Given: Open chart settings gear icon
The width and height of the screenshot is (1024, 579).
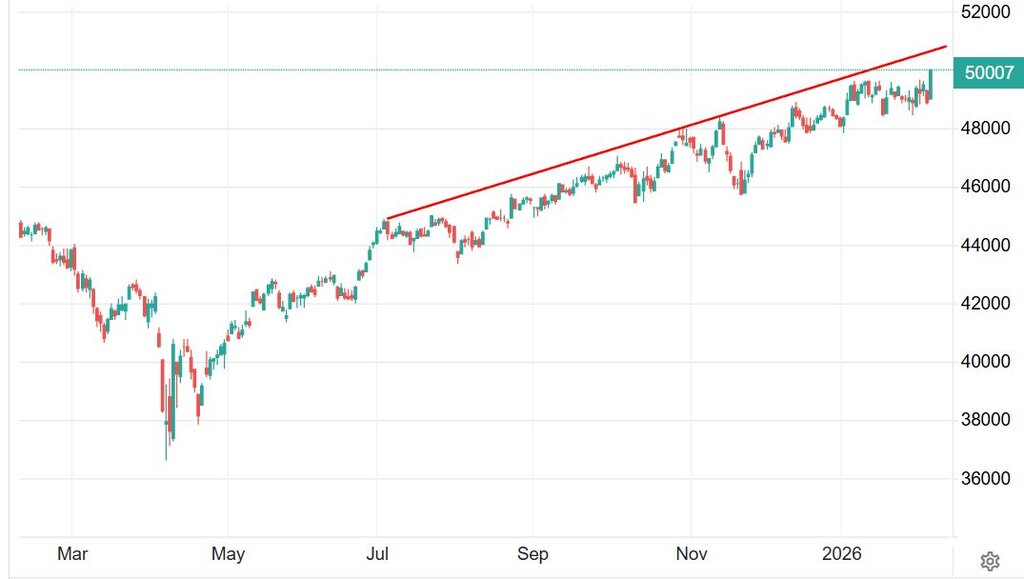Looking at the screenshot, I should pyautogui.click(x=990, y=560).
